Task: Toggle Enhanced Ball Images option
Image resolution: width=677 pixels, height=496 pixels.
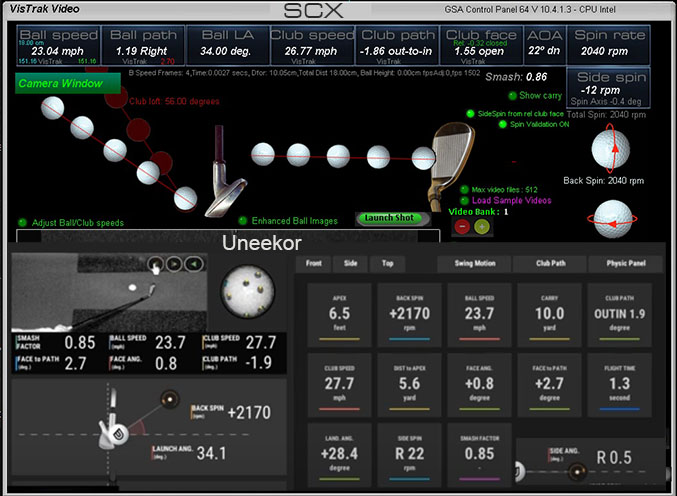Action: [x=243, y=221]
